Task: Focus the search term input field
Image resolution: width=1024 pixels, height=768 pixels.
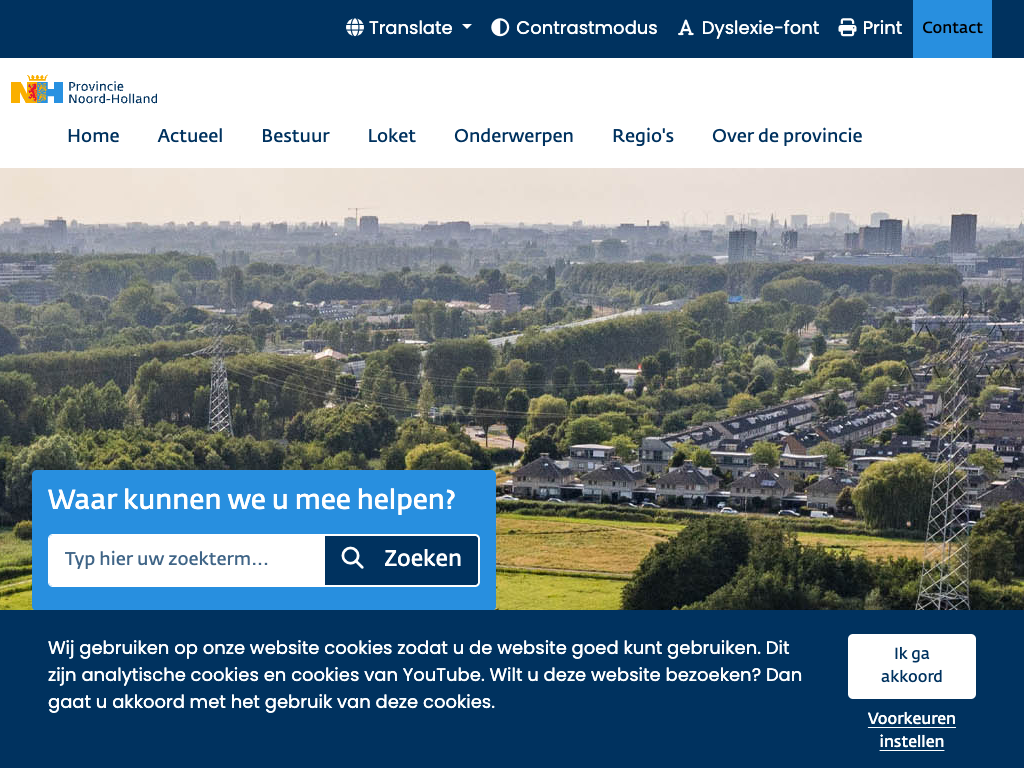Action: point(187,559)
